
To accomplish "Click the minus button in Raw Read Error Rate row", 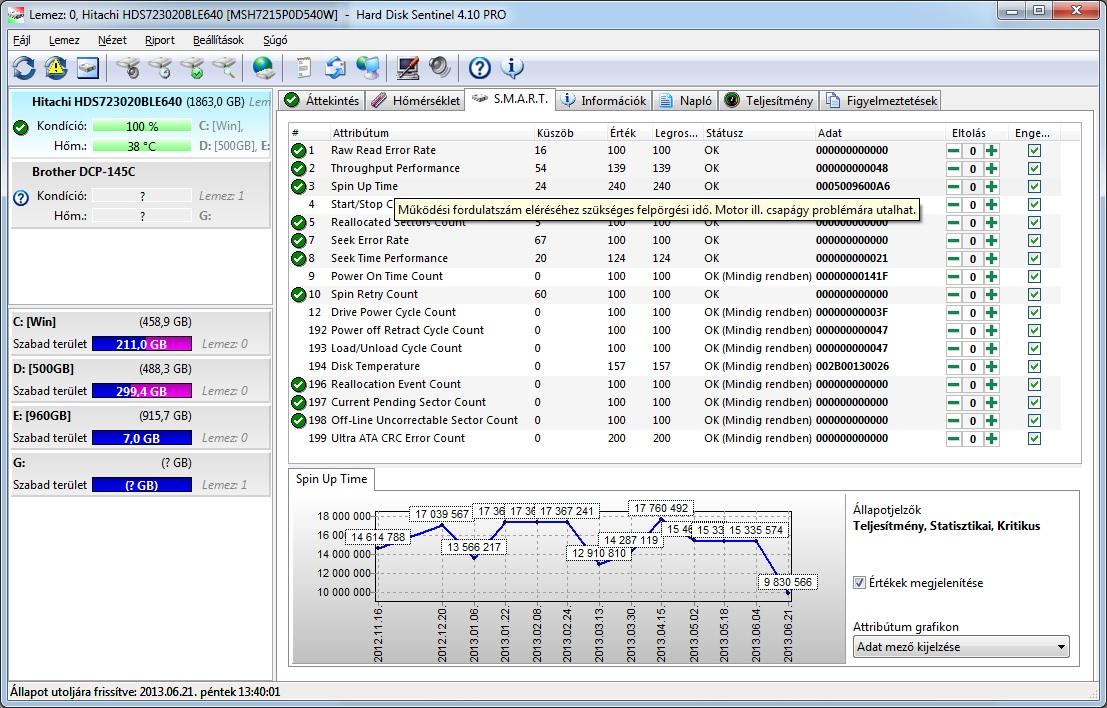I will [x=954, y=150].
